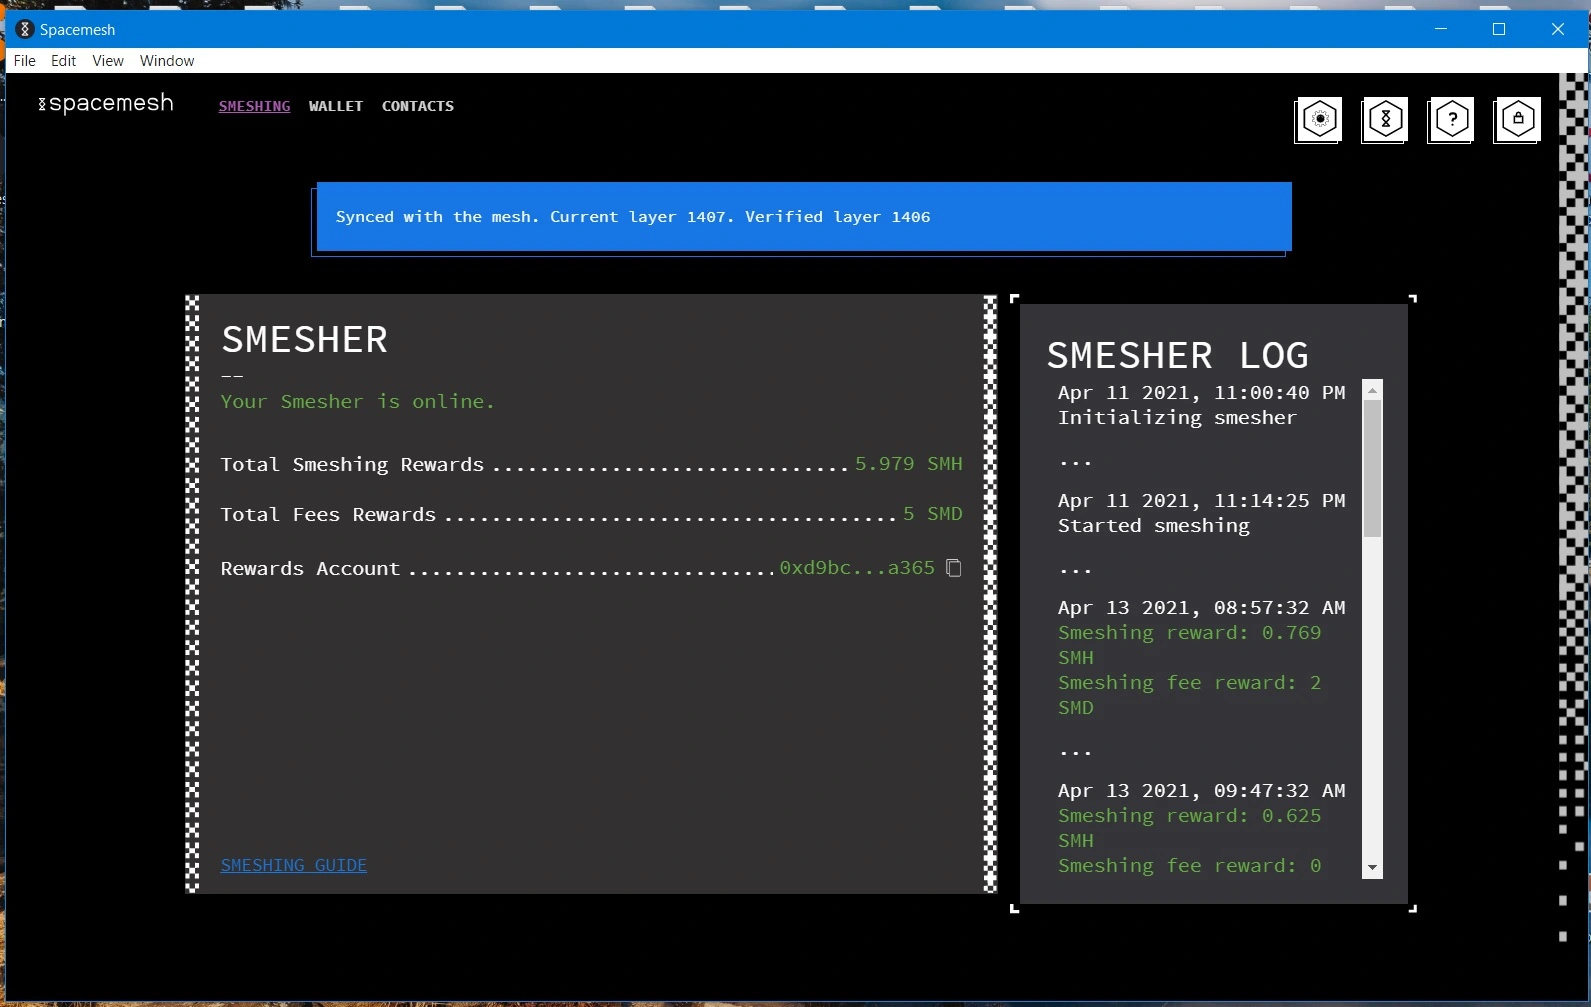The image size is (1591, 1007).
Task: Open the File menu
Action: click(25, 61)
